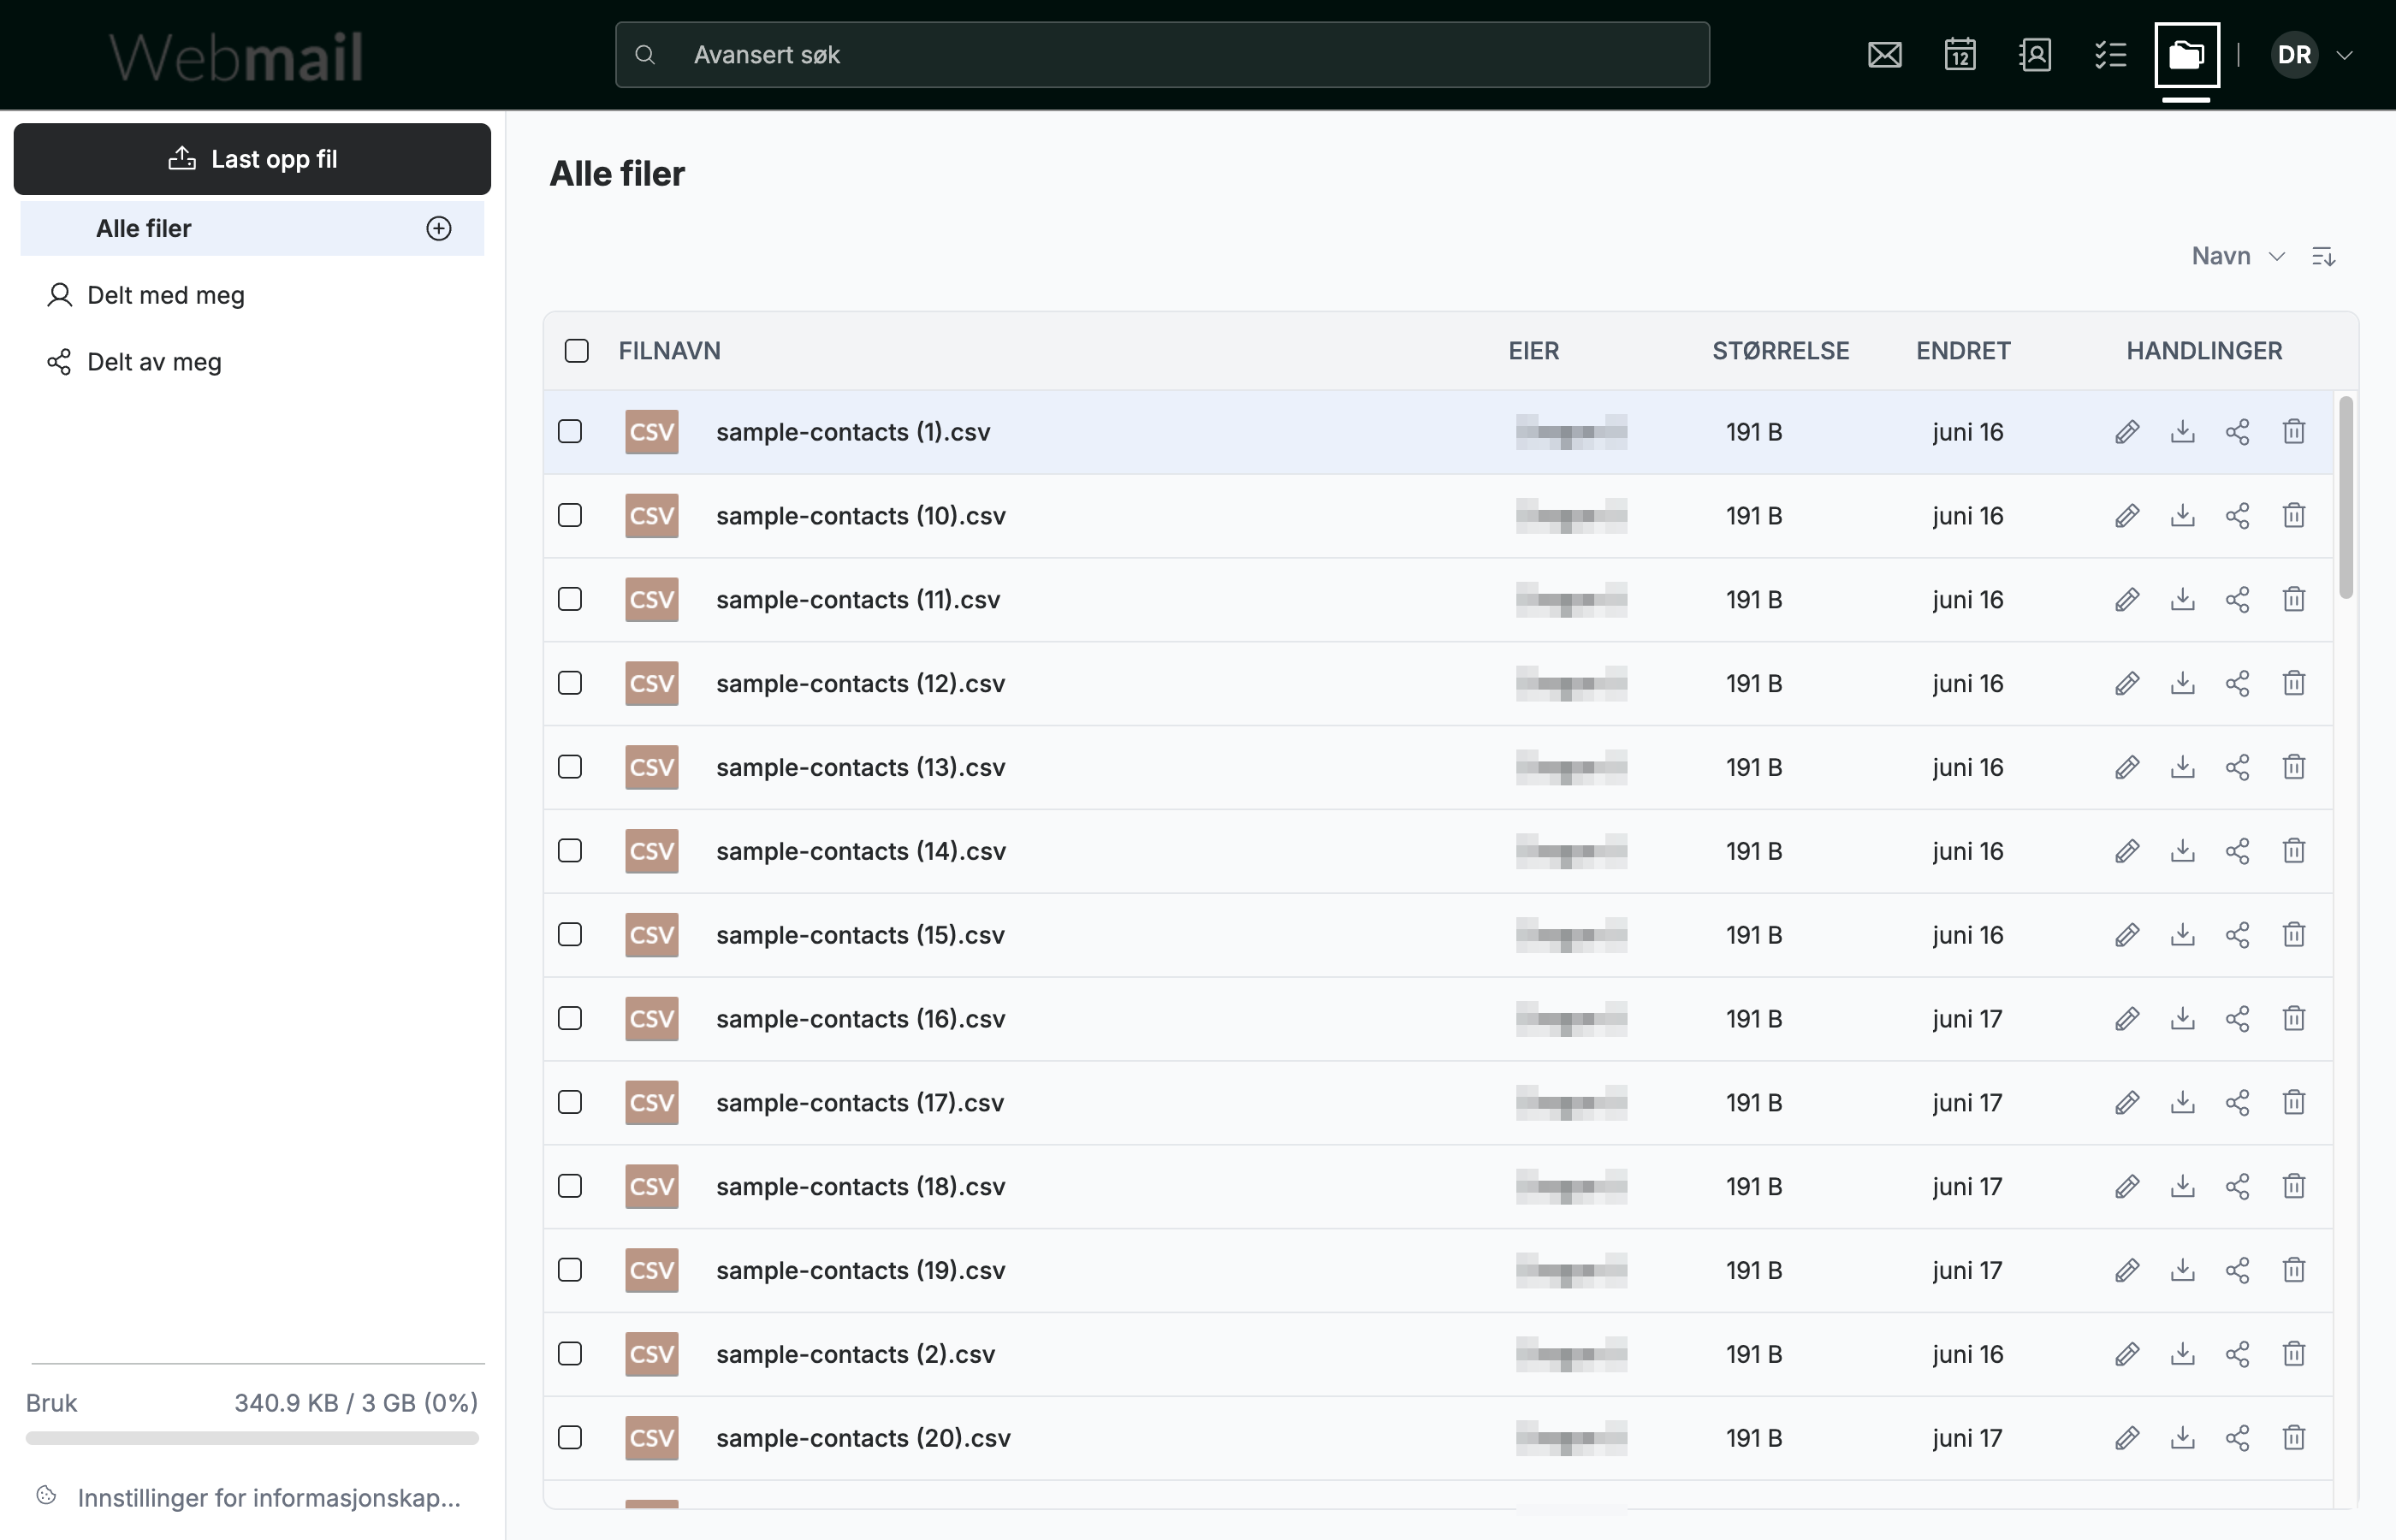Image resolution: width=2396 pixels, height=1540 pixels.
Task: Click the HANDLINGER column header
Action: click(2204, 351)
